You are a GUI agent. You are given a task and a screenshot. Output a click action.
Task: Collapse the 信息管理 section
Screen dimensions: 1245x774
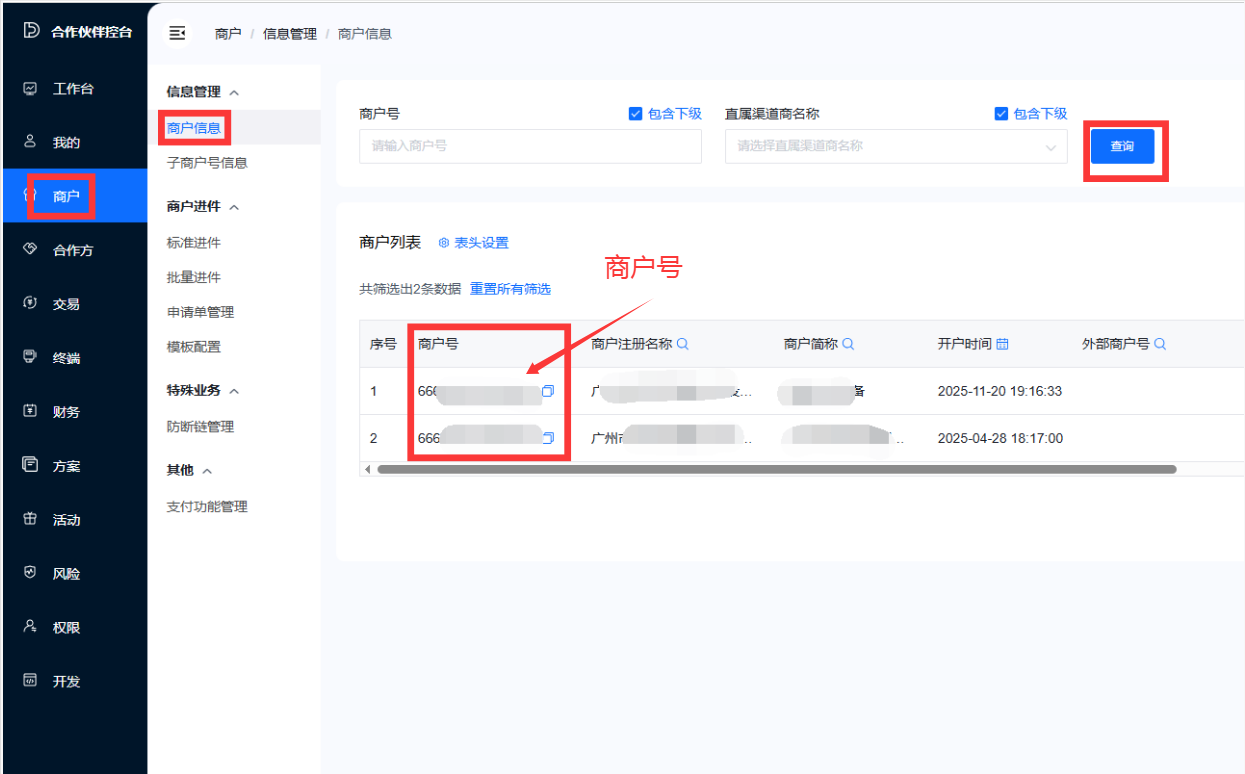click(x=234, y=92)
